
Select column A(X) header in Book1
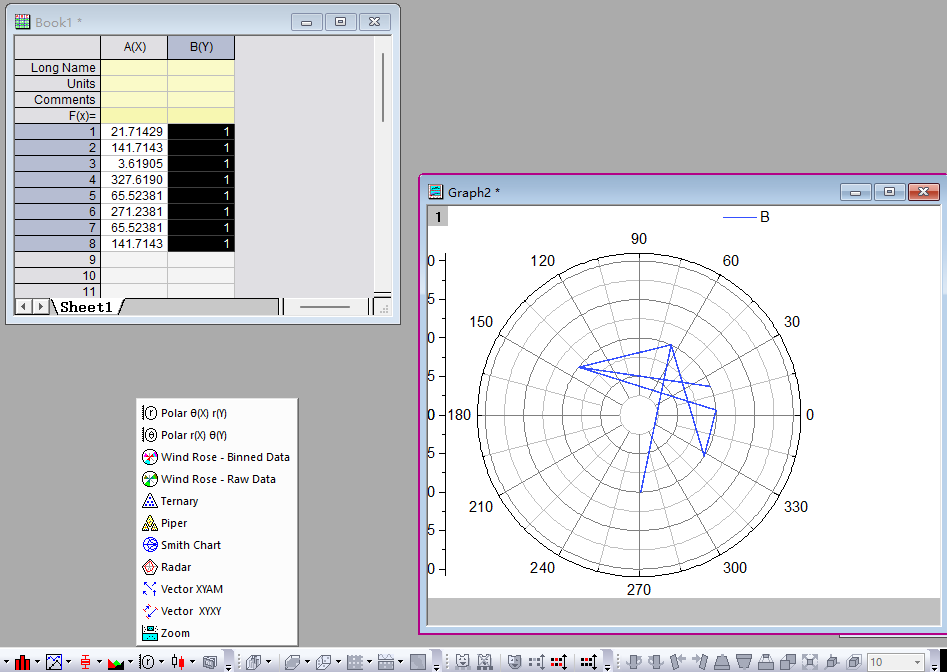[x=134, y=47]
